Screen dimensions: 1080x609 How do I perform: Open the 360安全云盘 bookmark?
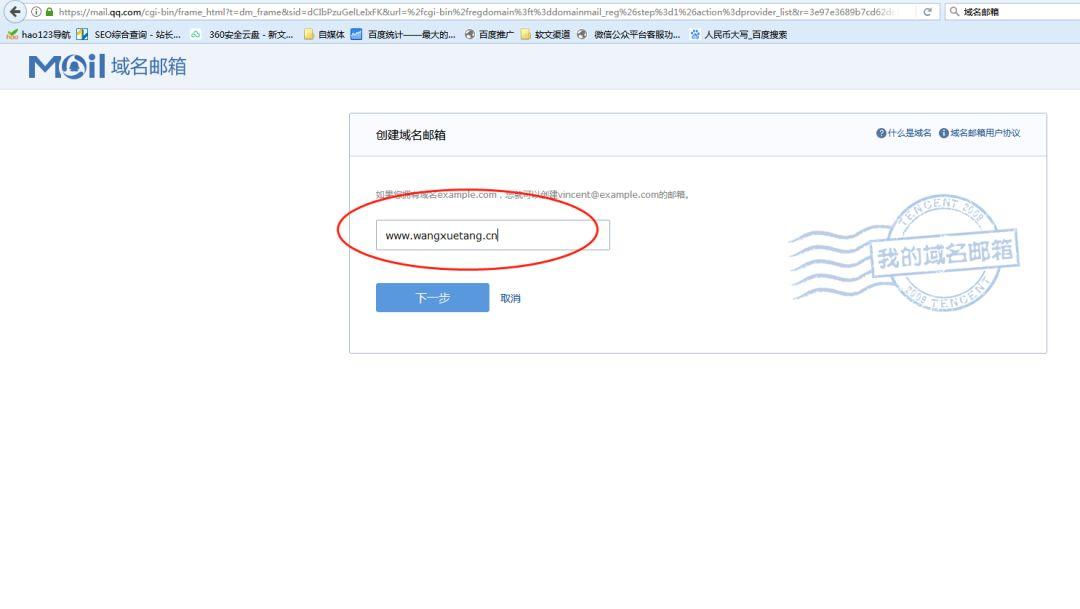242,34
